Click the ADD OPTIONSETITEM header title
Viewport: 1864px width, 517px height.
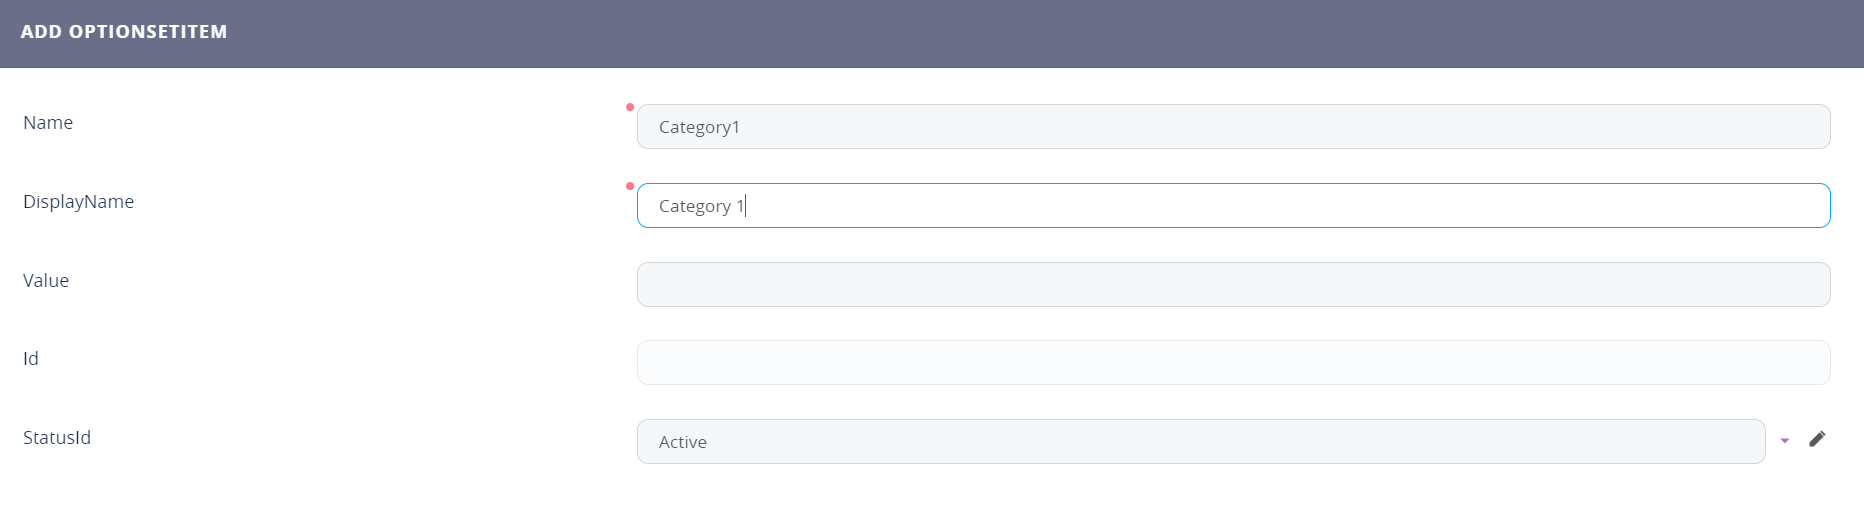pyautogui.click(x=124, y=32)
